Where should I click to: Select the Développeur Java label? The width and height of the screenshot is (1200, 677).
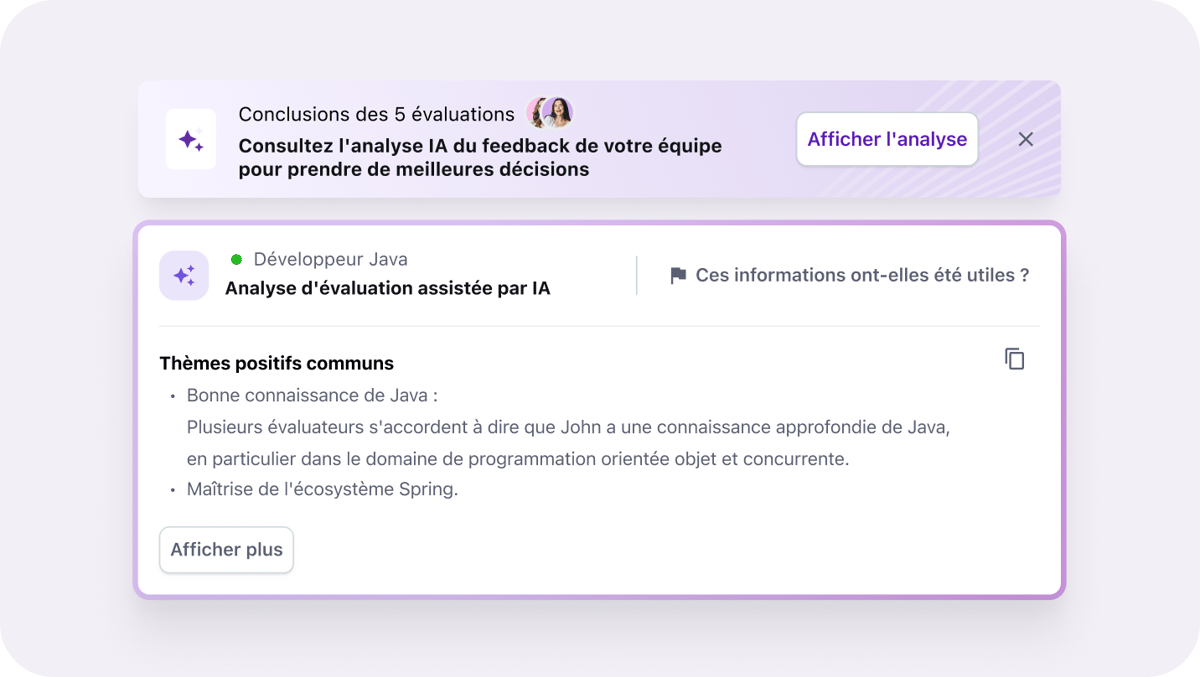pyautogui.click(x=330, y=259)
